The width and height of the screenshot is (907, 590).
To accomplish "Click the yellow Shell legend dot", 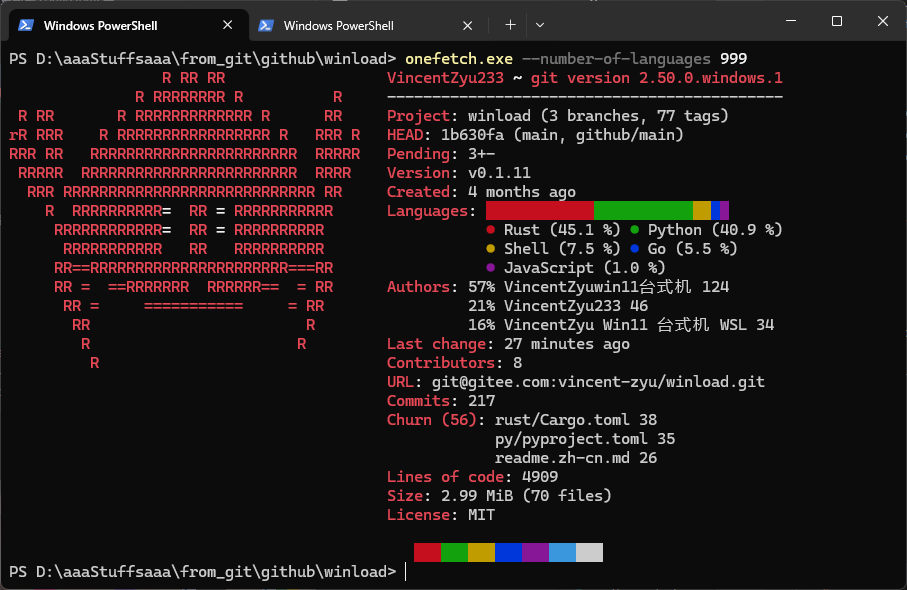I will 491,249.
